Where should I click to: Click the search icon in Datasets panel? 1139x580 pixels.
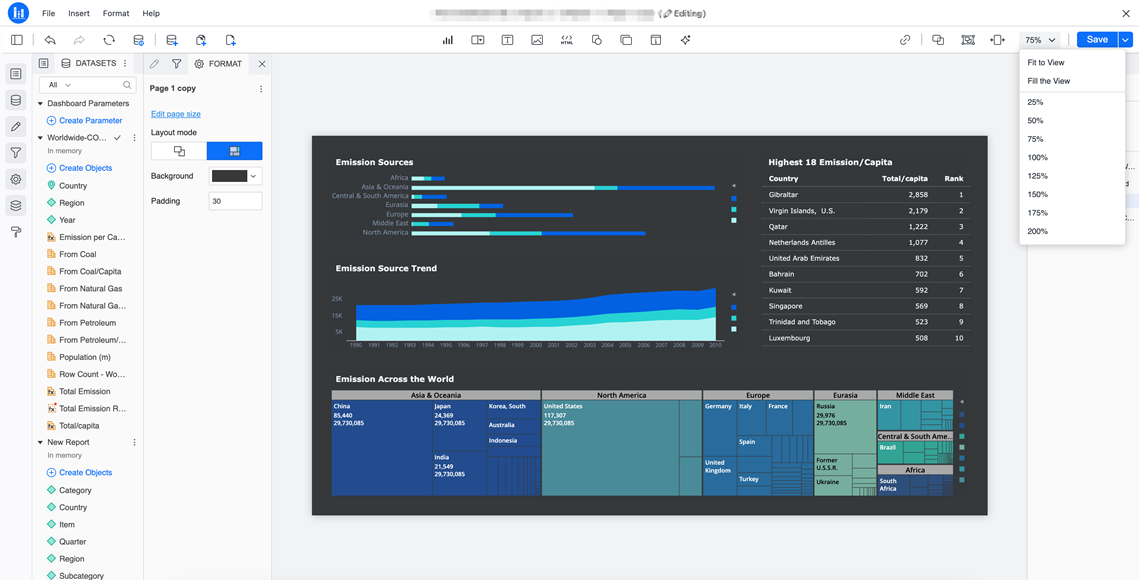(x=127, y=85)
